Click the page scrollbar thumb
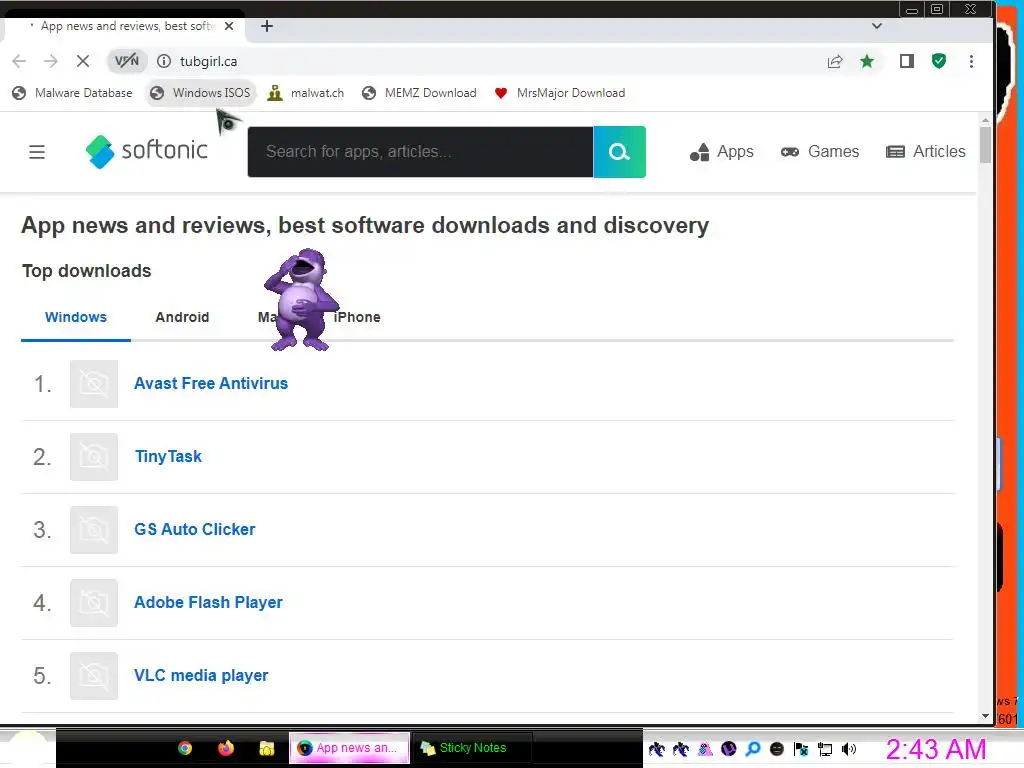This screenshot has height=768, width=1024. coord(985,146)
